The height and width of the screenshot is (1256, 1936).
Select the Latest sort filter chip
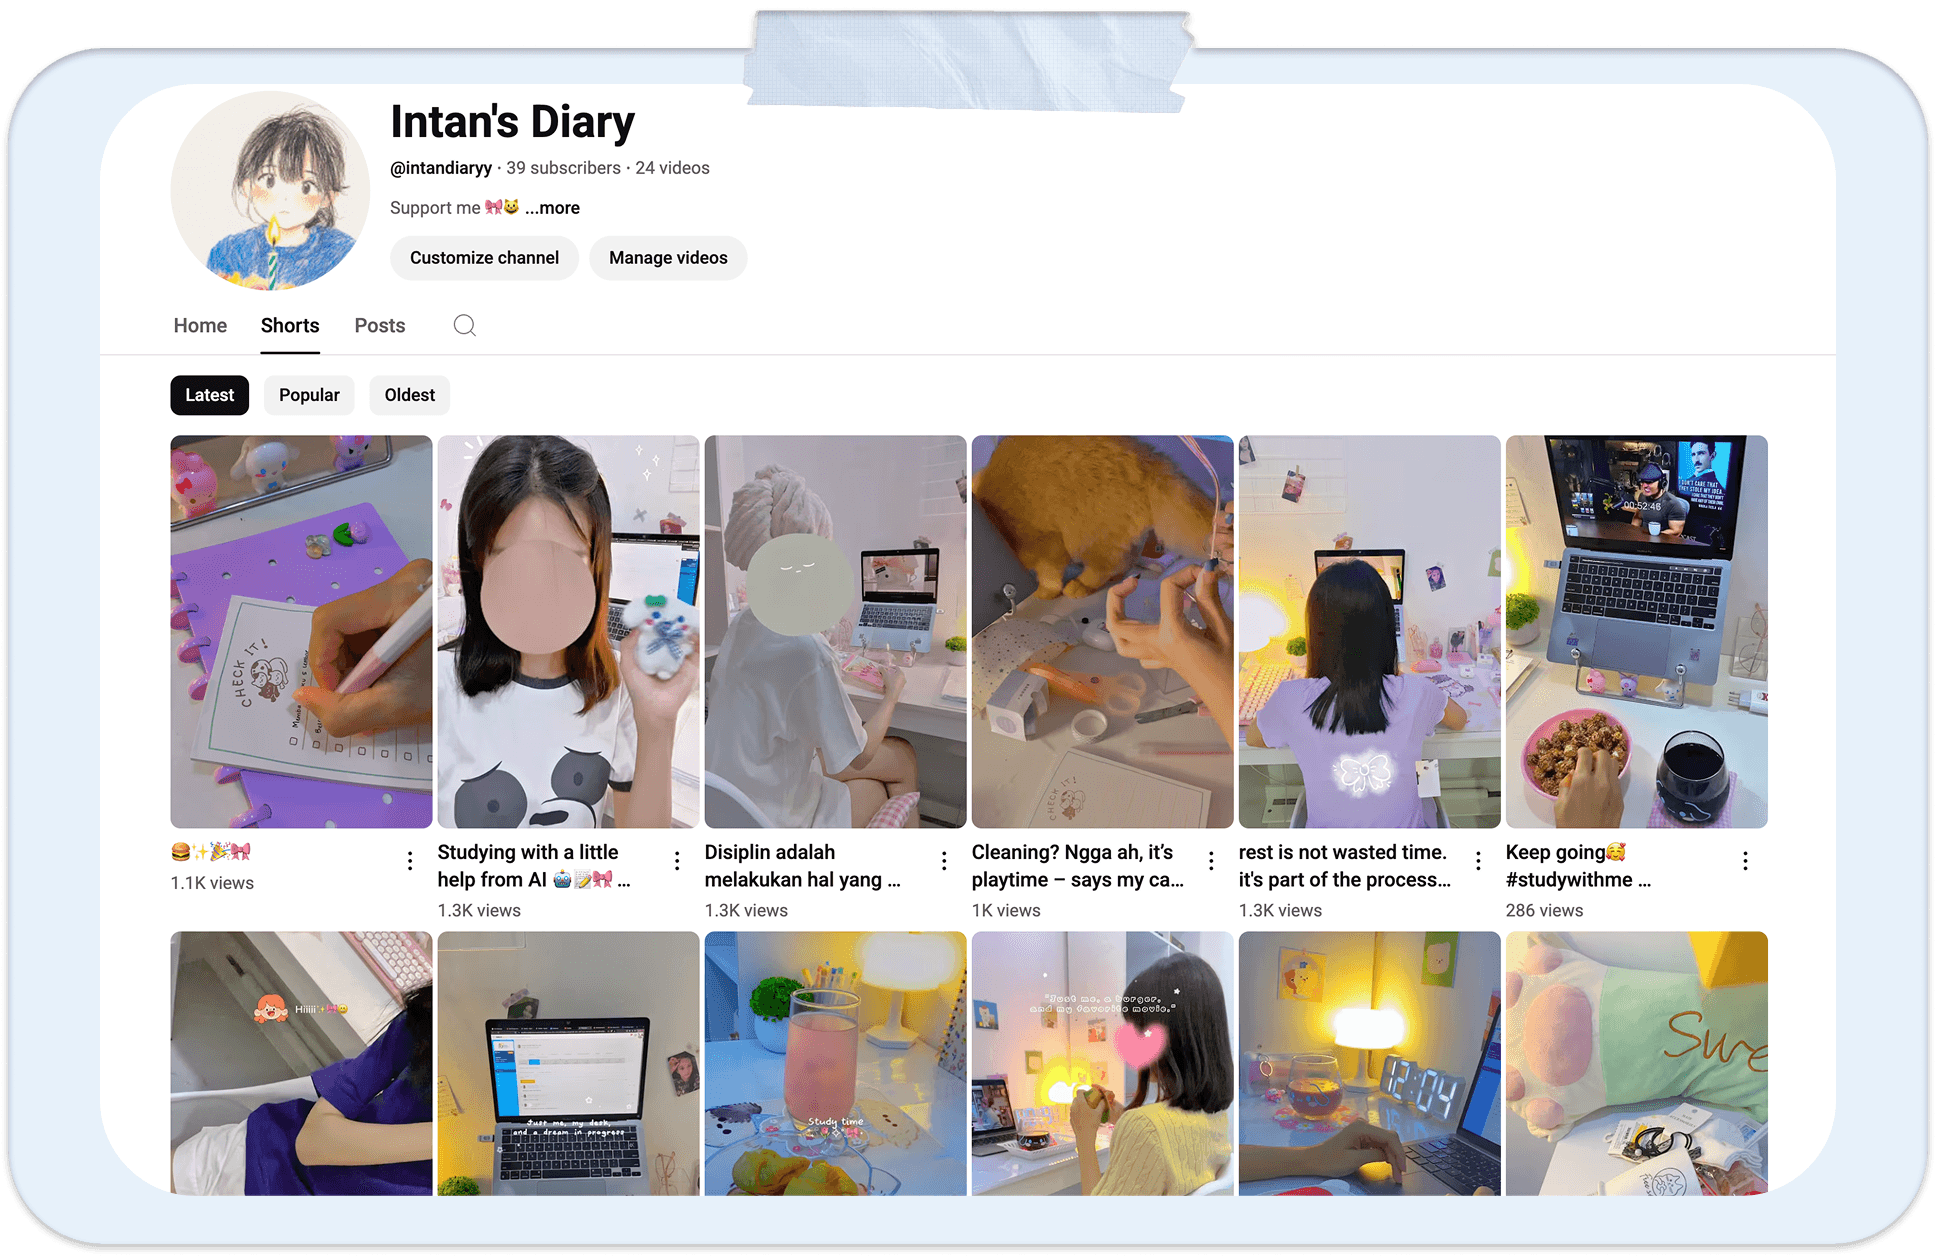click(x=209, y=395)
